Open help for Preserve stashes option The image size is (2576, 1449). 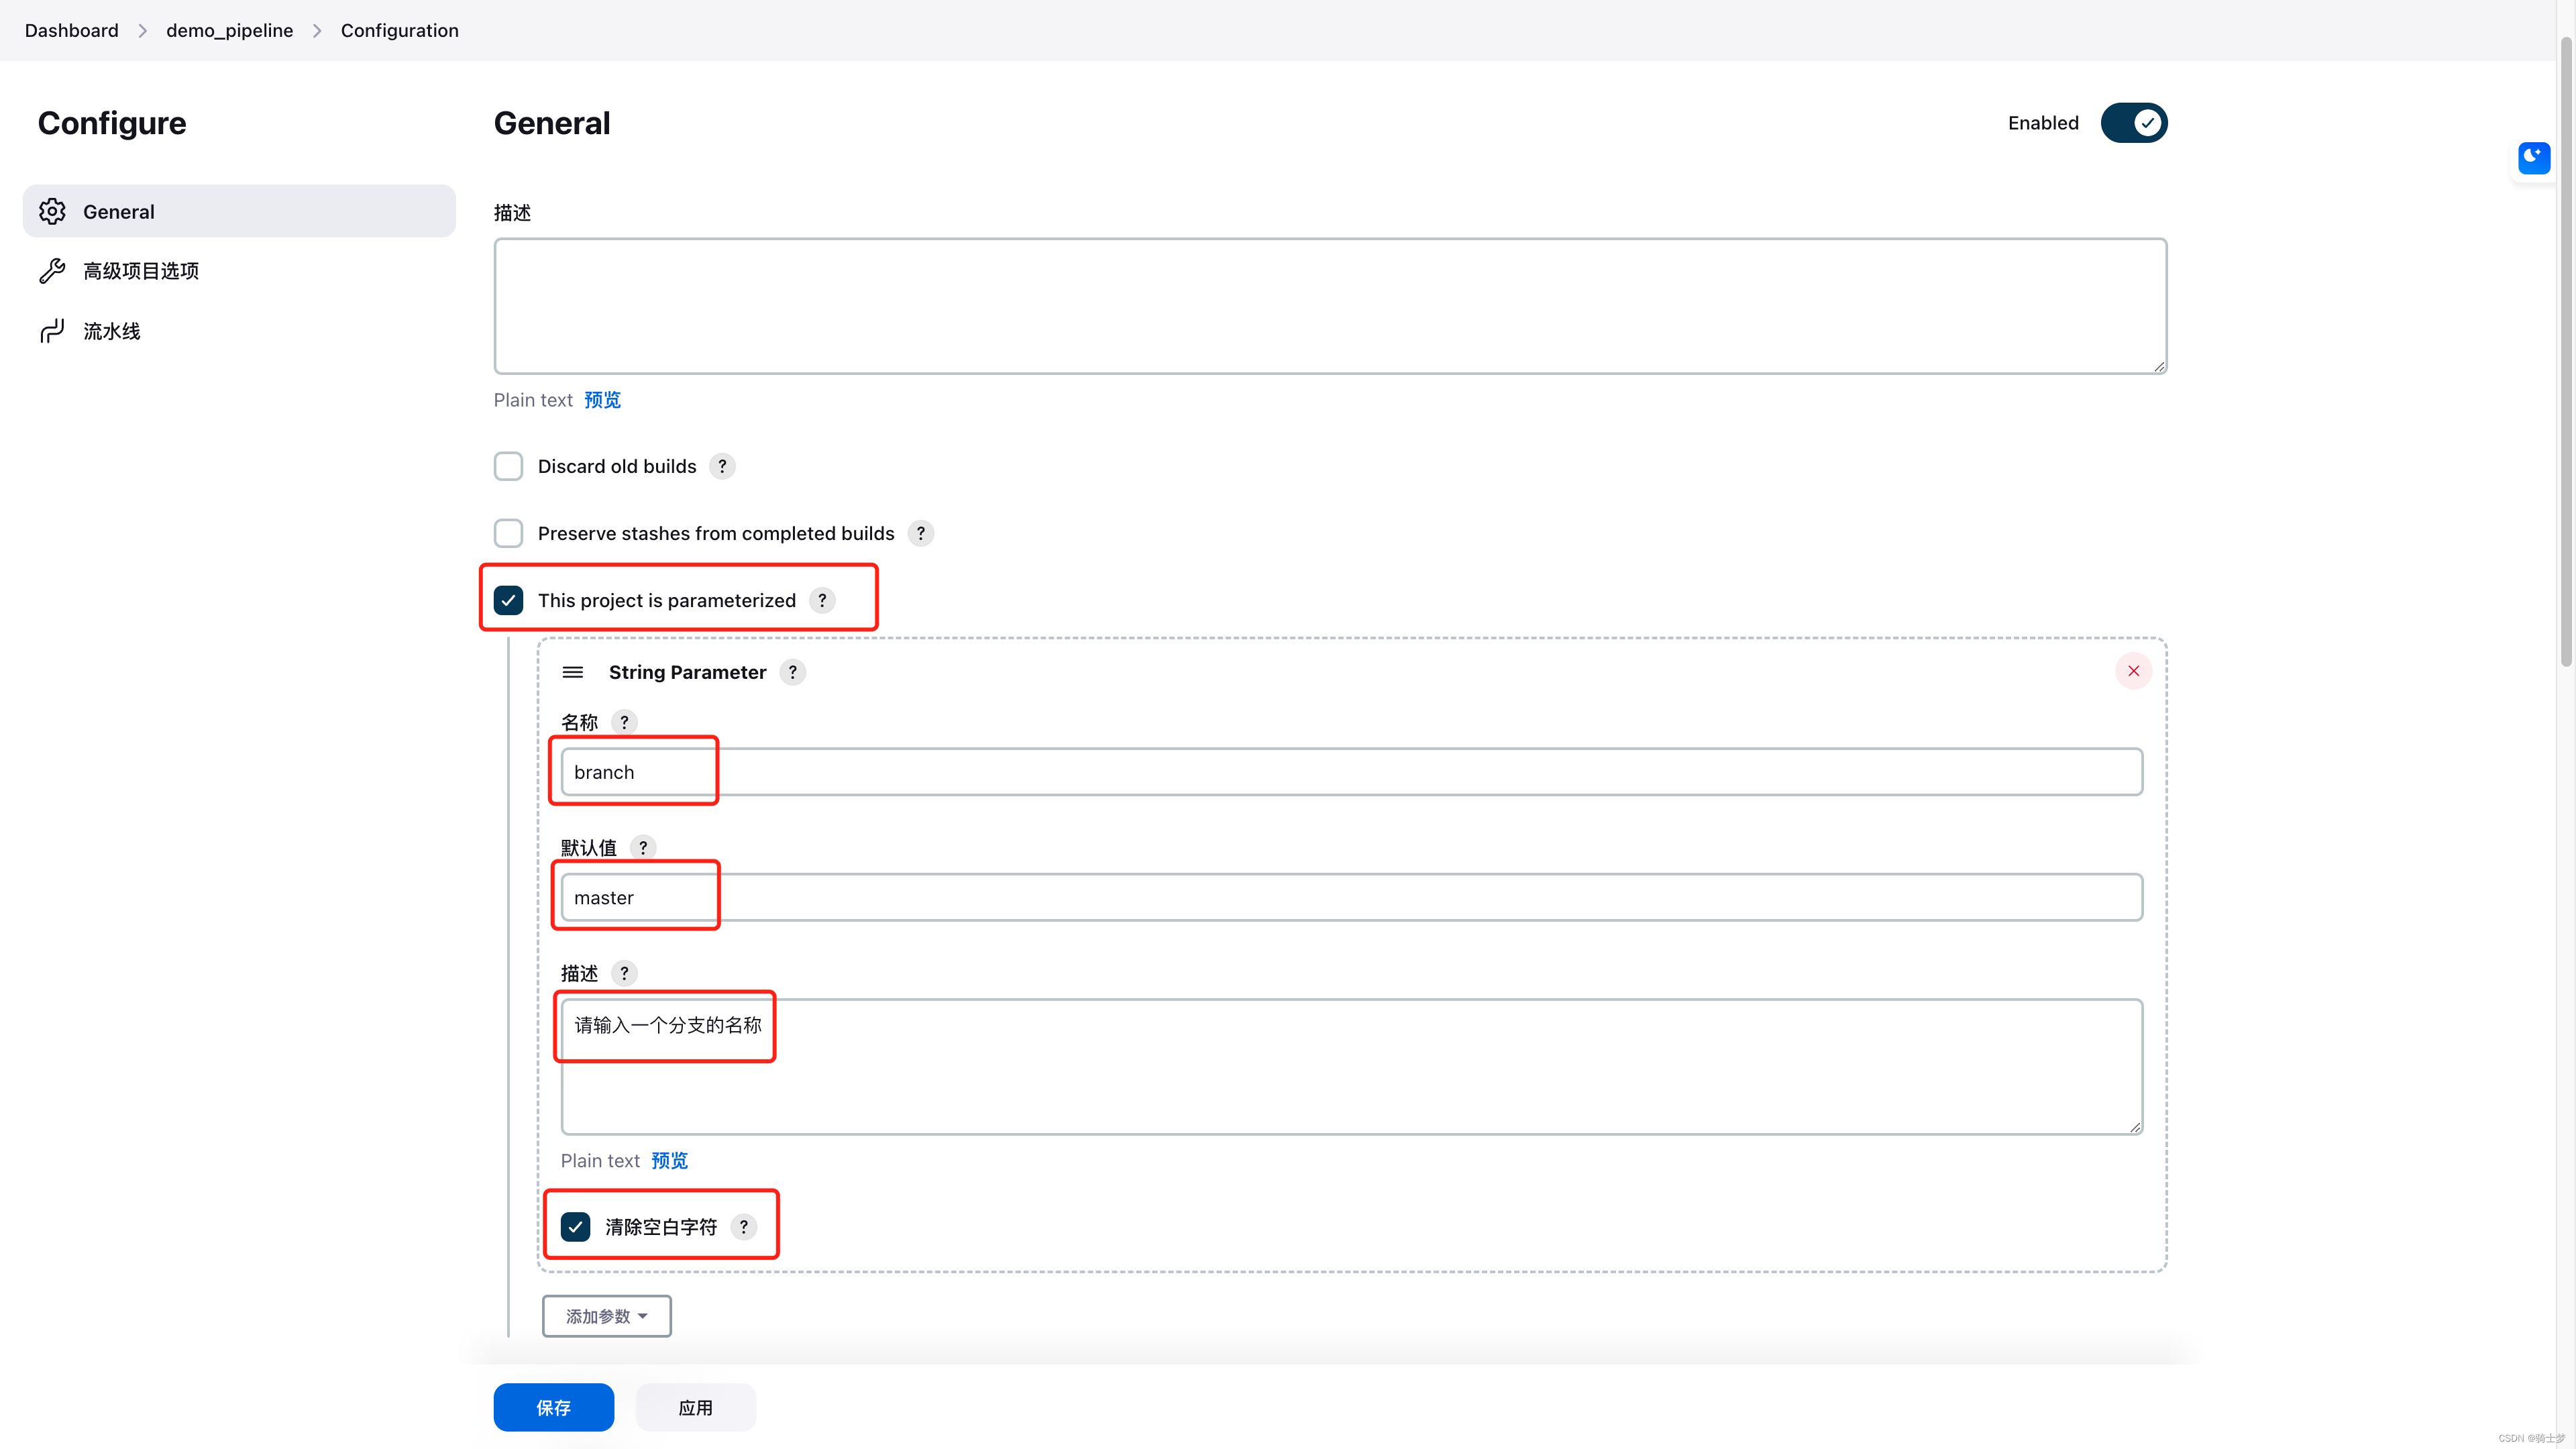tap(921, 533)
